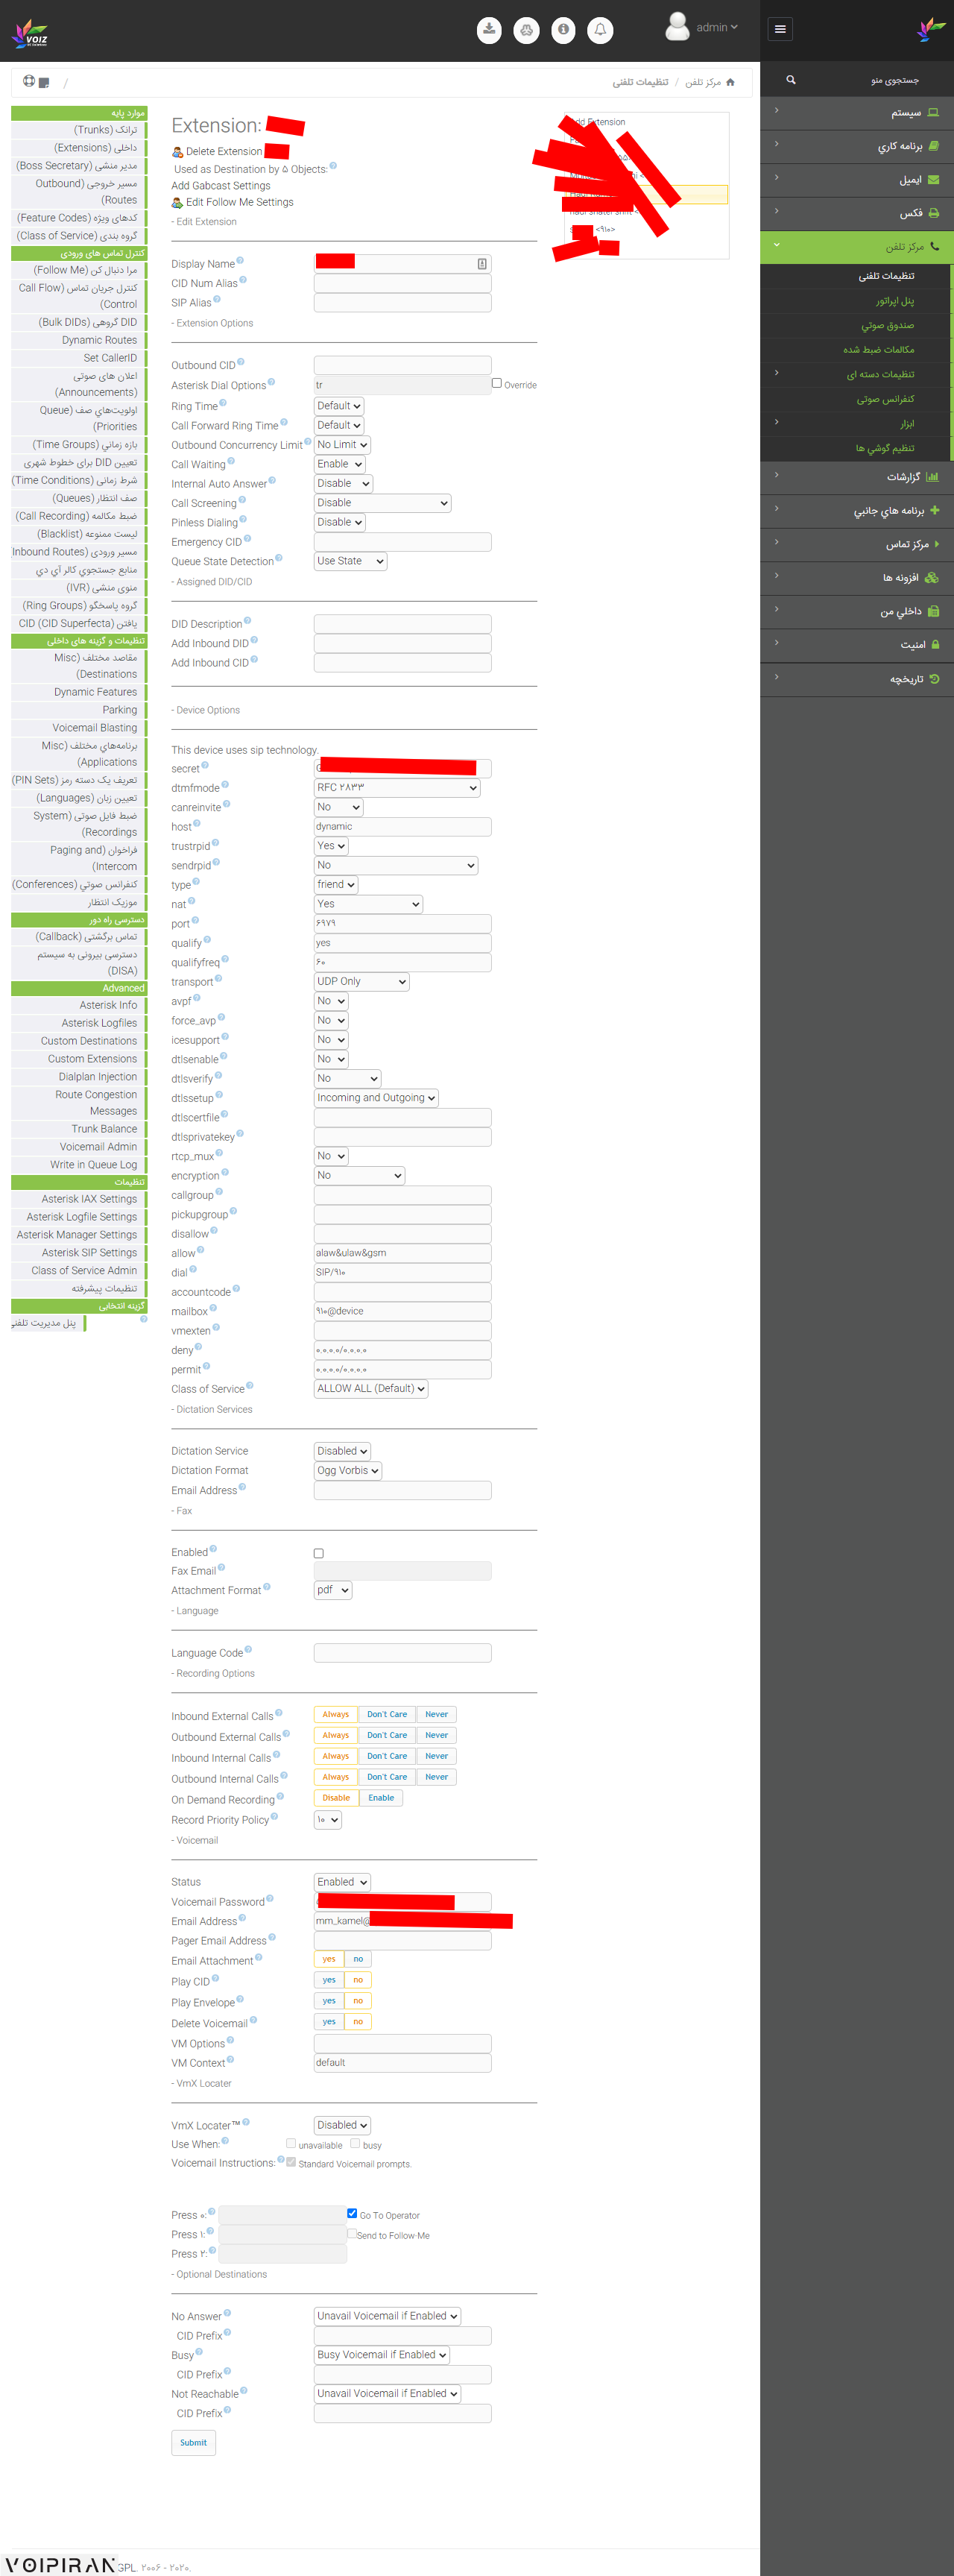Viewport: 954px width, 2576px height.
Task: Open مکالمات ضبط شده in sidebar
Action: [x=878, y=349]
